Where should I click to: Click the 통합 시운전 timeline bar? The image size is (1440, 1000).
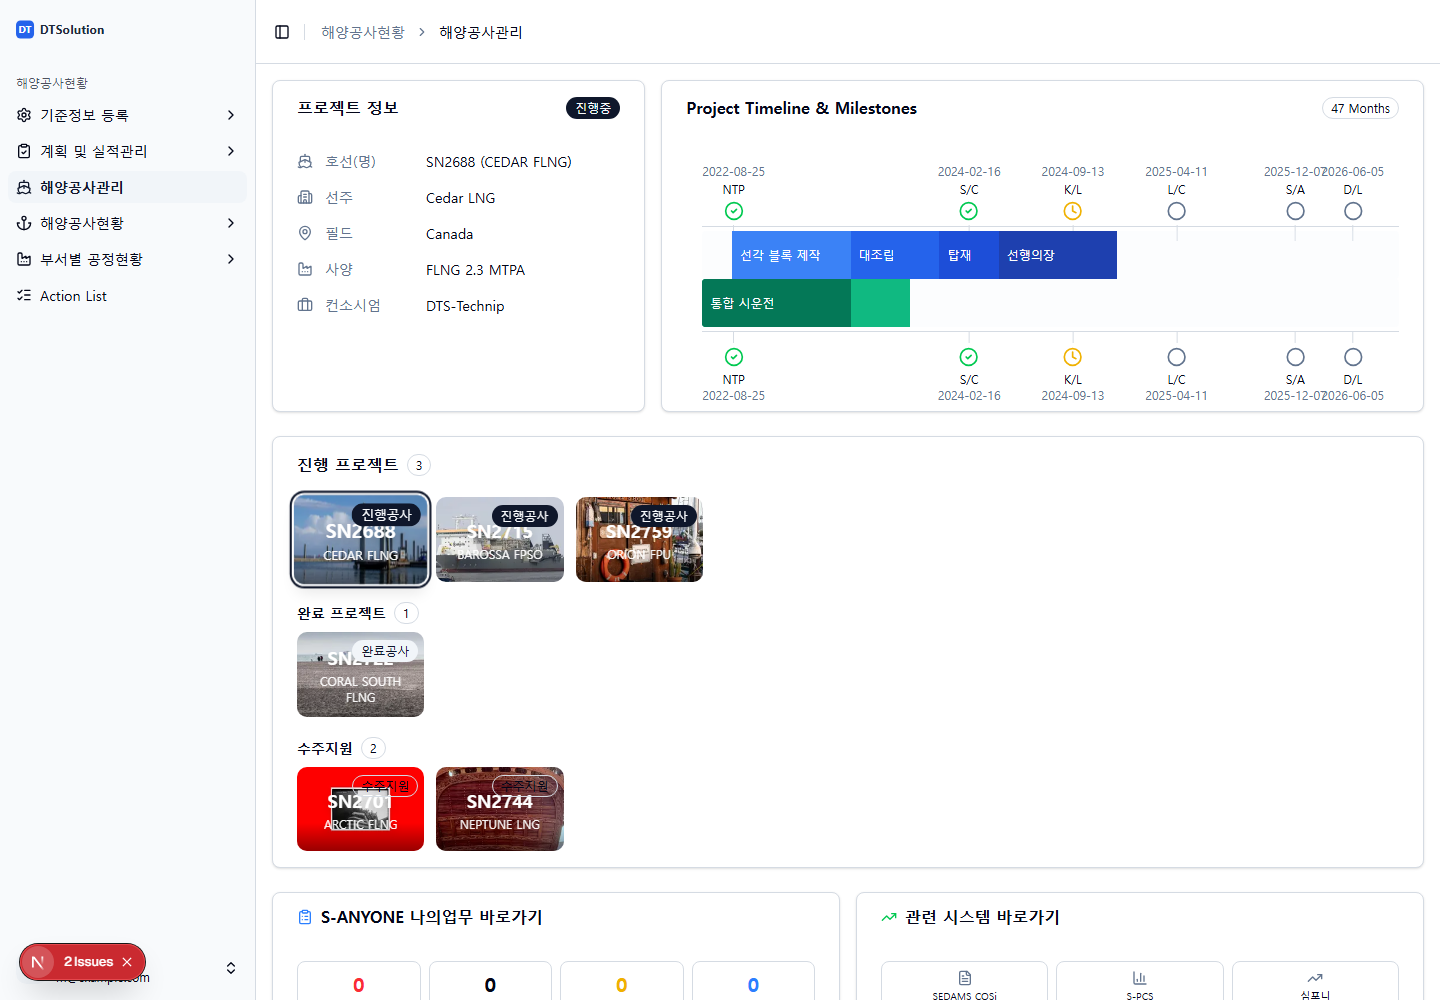[776, 303]
